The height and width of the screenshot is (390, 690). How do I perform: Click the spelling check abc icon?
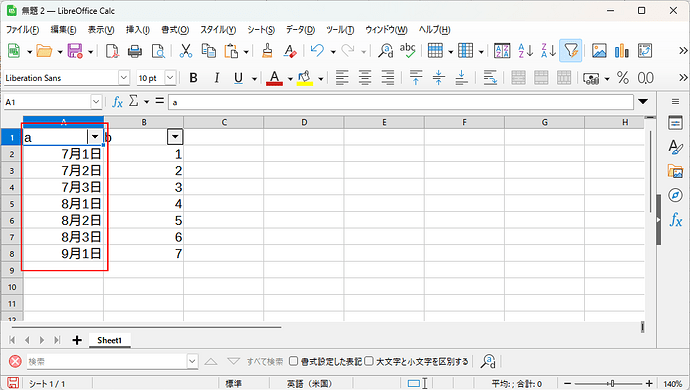pos(407,51)
